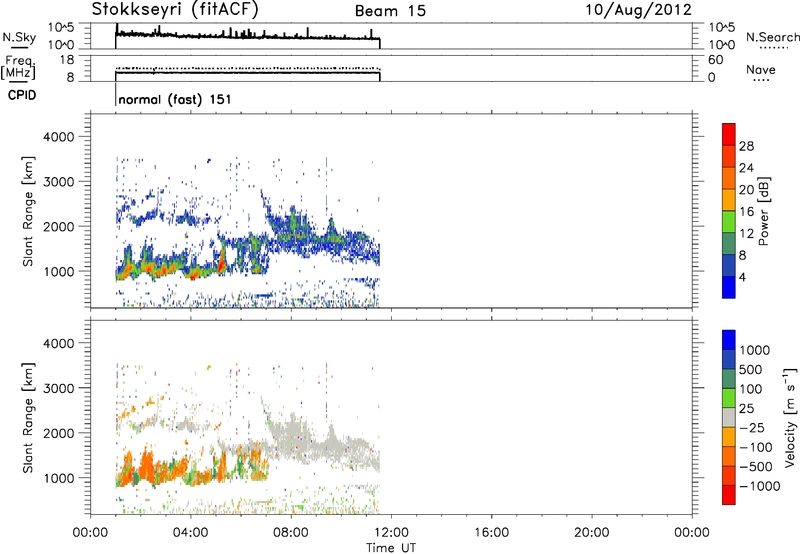The width and height of the screenshot is (800, 554).
Task: Click the 'N.Sky' legend label
Action: 19,37
